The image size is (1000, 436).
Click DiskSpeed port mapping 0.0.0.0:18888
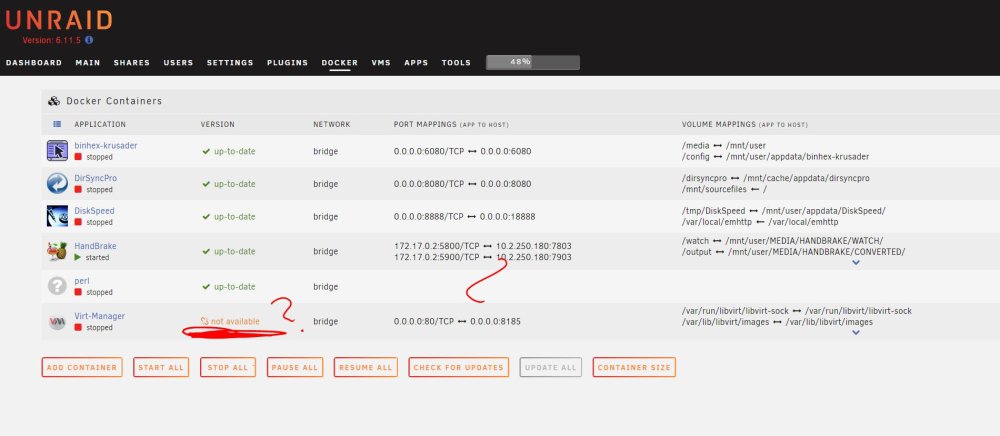pos(508,217)
